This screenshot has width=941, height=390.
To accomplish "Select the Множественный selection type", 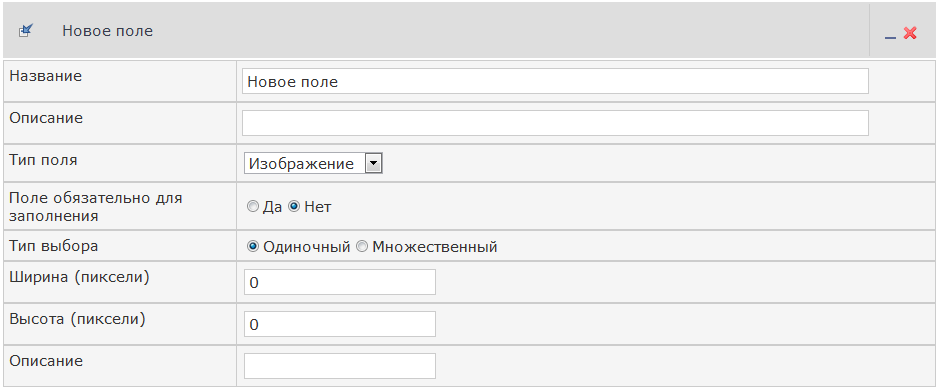I will (x=362, y=247).
